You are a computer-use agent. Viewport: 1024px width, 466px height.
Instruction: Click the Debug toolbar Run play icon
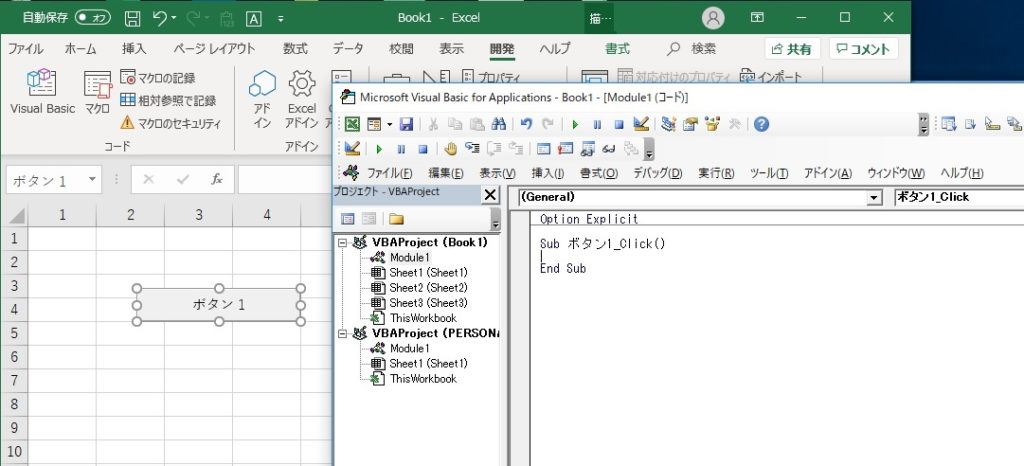click(379, 149)
